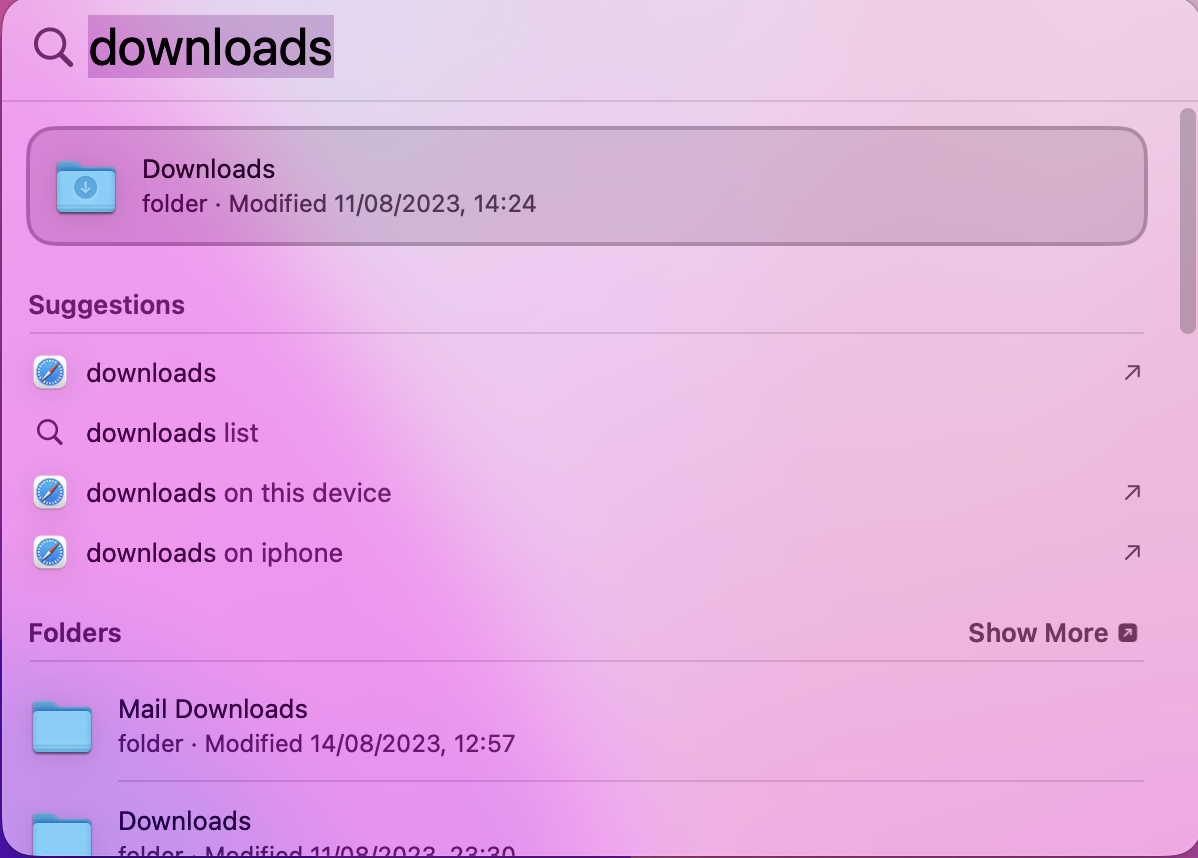Select the Downloads folder modified 11/08/2023 23:30

(x=185, y=821)
